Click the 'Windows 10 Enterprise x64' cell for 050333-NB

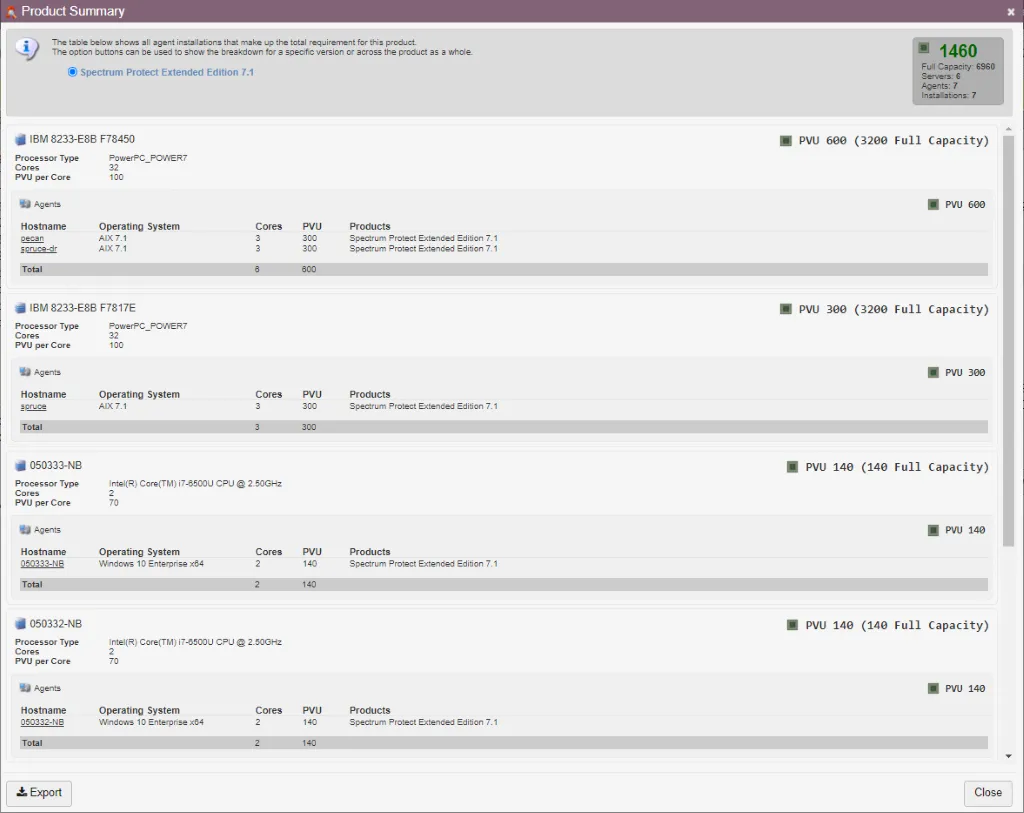pyautogui.click(x=151, y=564)
